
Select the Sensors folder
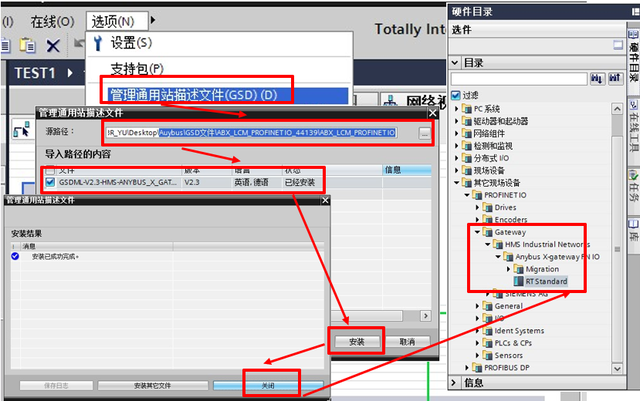tap(509, 355)
